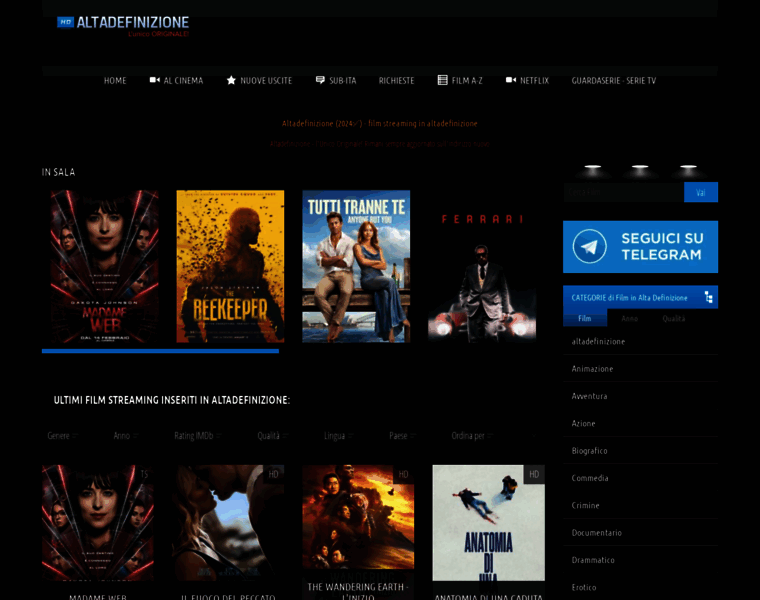
Task: Switch to the Qualità categories tab
Action: (673, 318)
